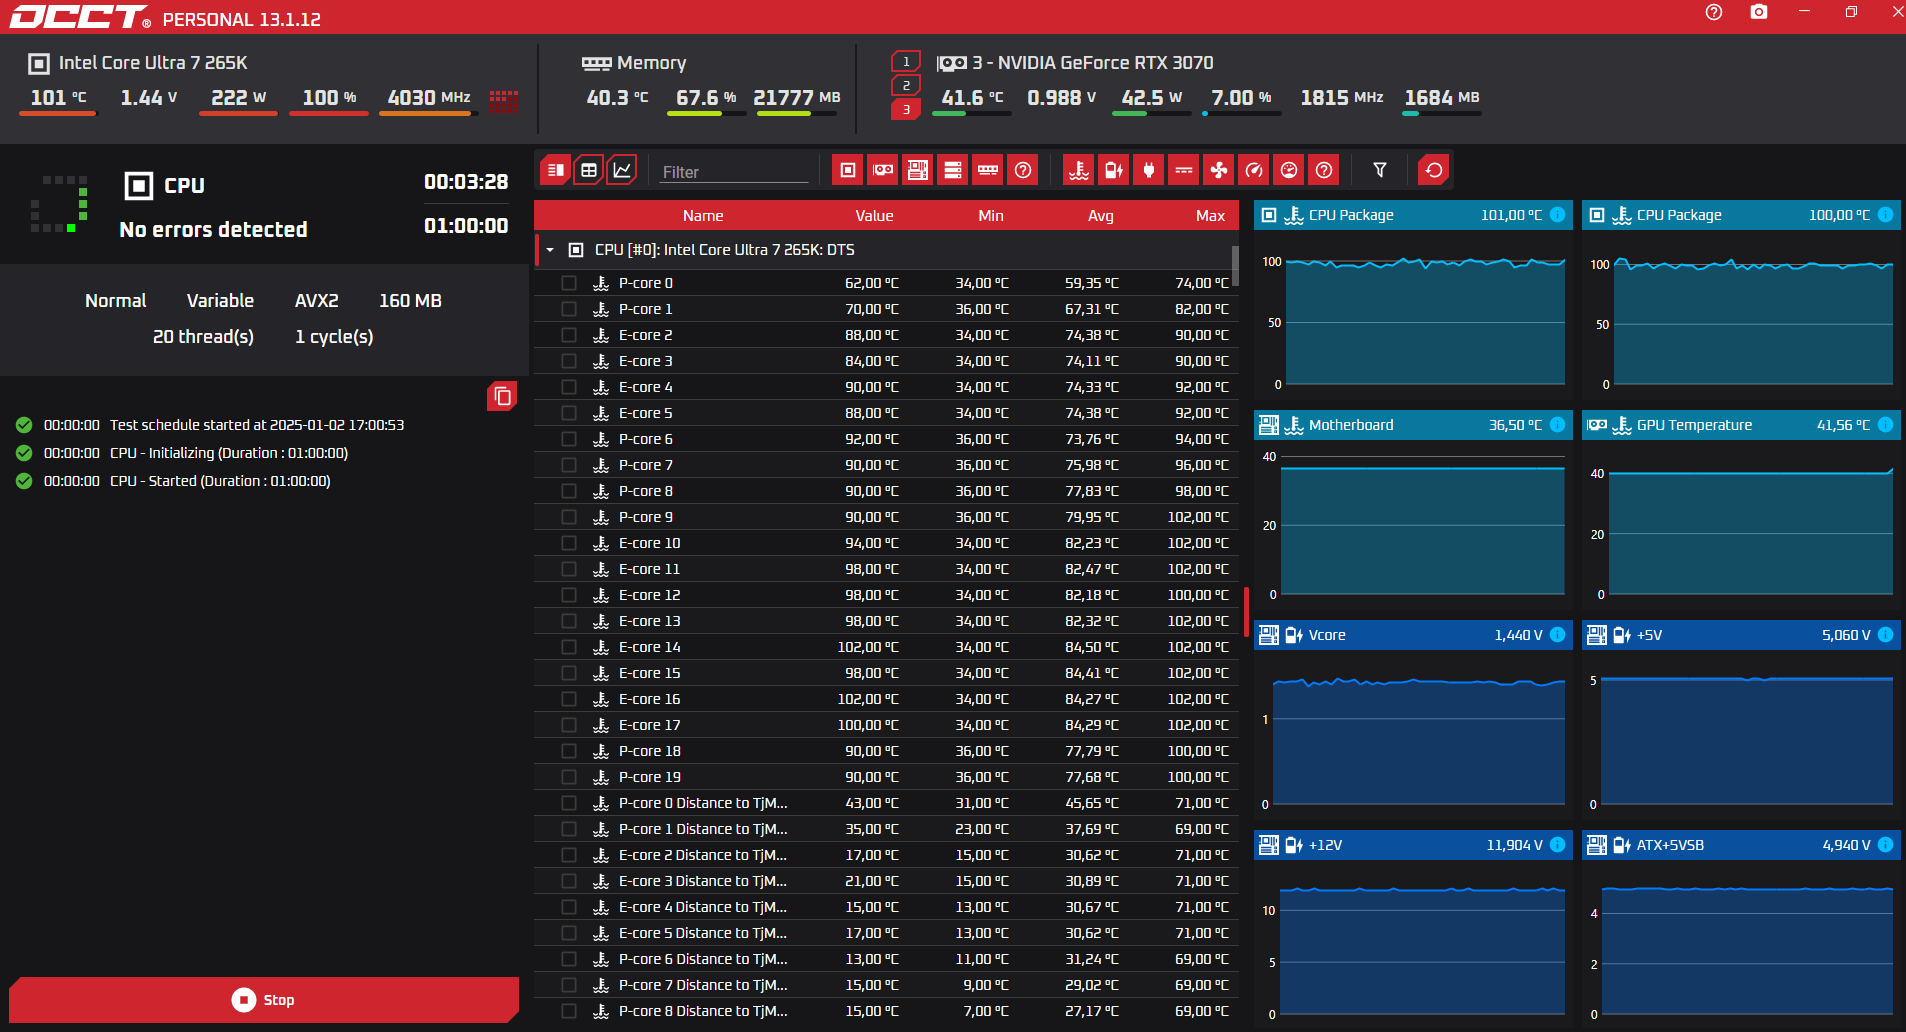
Task: Click the NVIDIA GeForce RTX 3070 label
Action: [1093, 63]
